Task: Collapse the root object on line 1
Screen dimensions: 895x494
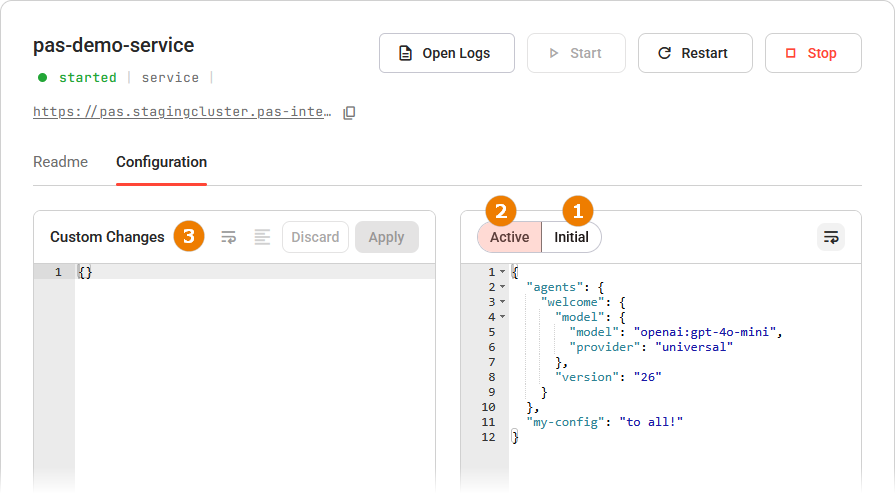Action: pyautogui.click(x=502, y=272)
